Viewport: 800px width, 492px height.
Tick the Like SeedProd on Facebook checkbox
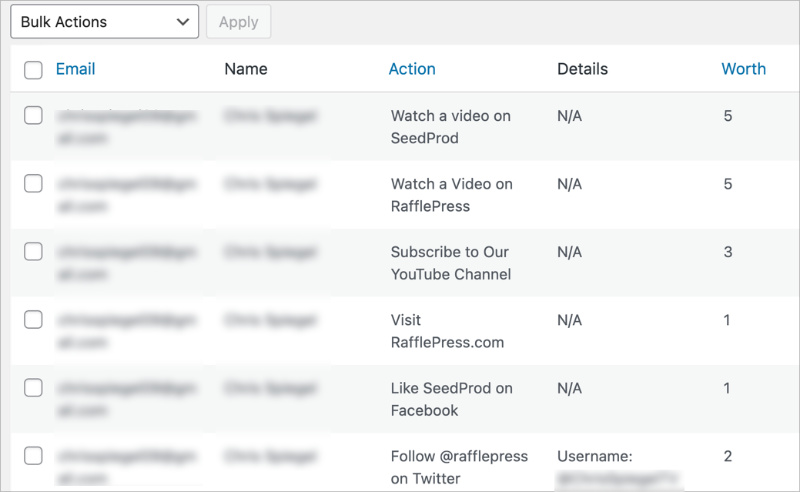click(33, 388)
